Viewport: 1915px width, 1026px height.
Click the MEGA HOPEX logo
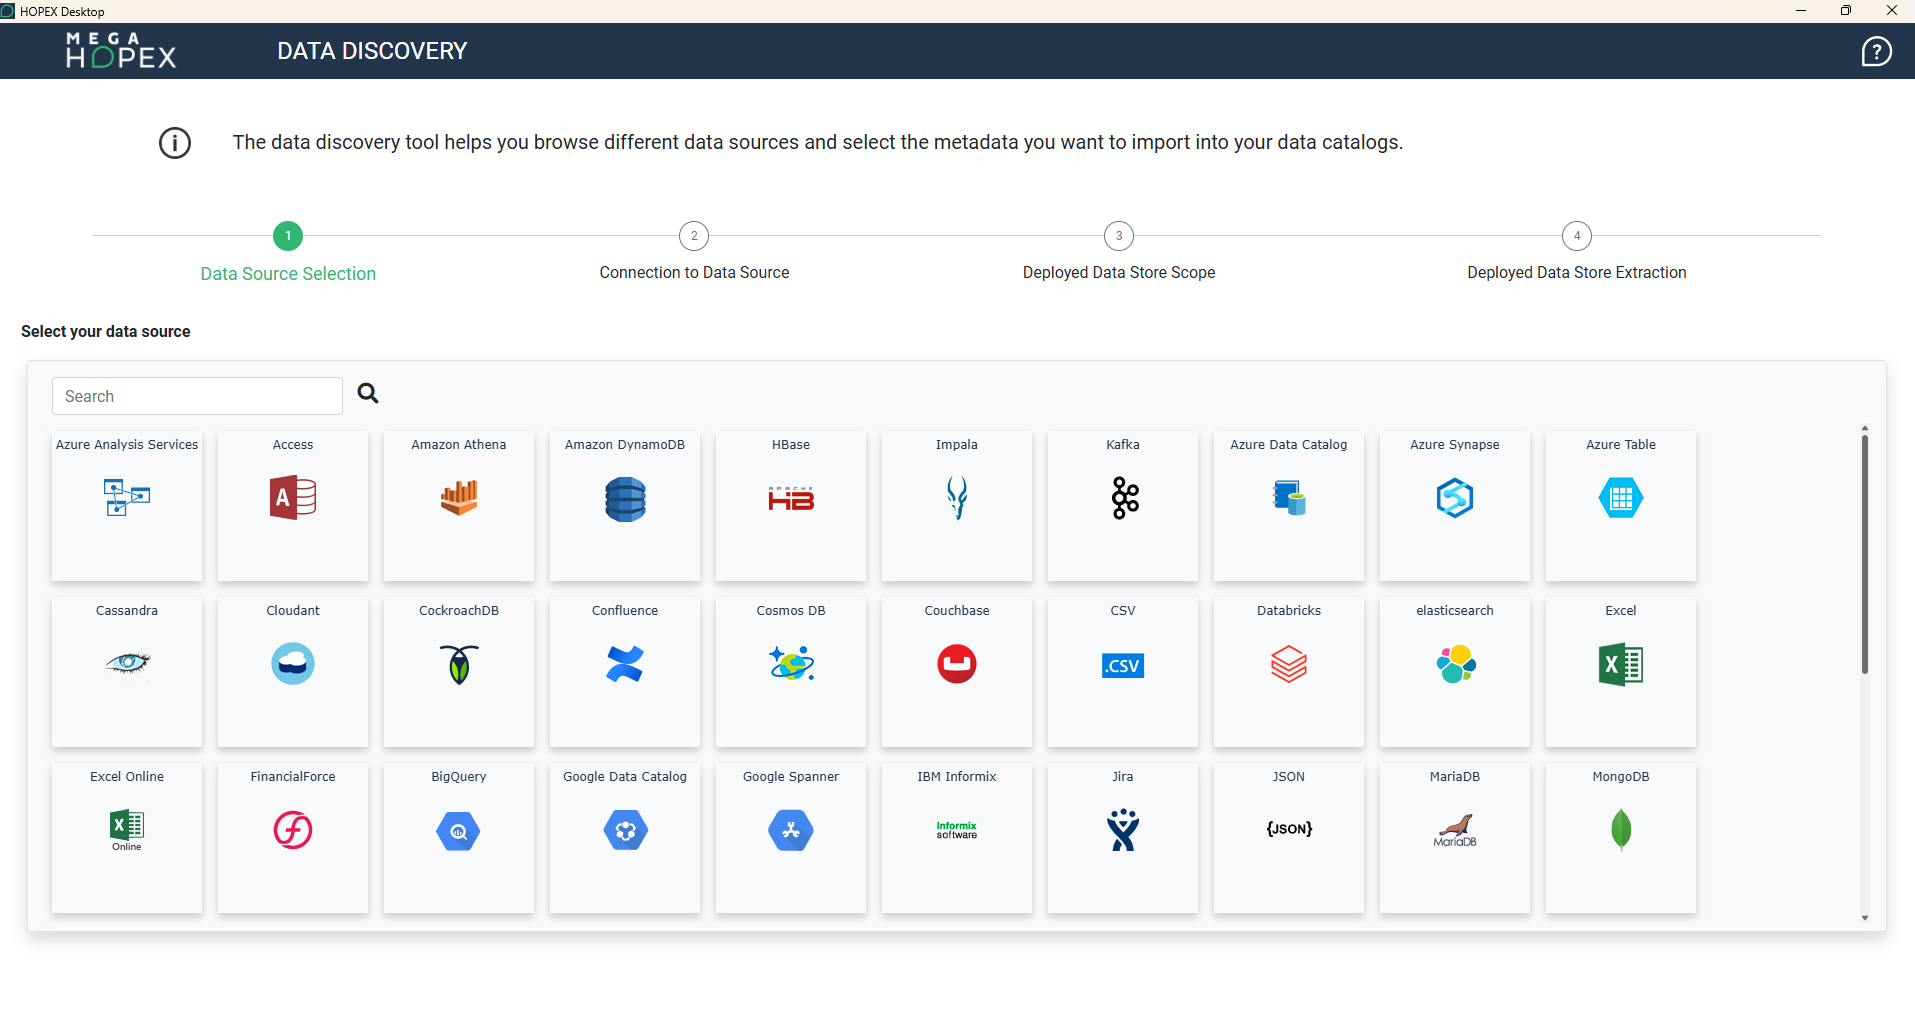121,50
